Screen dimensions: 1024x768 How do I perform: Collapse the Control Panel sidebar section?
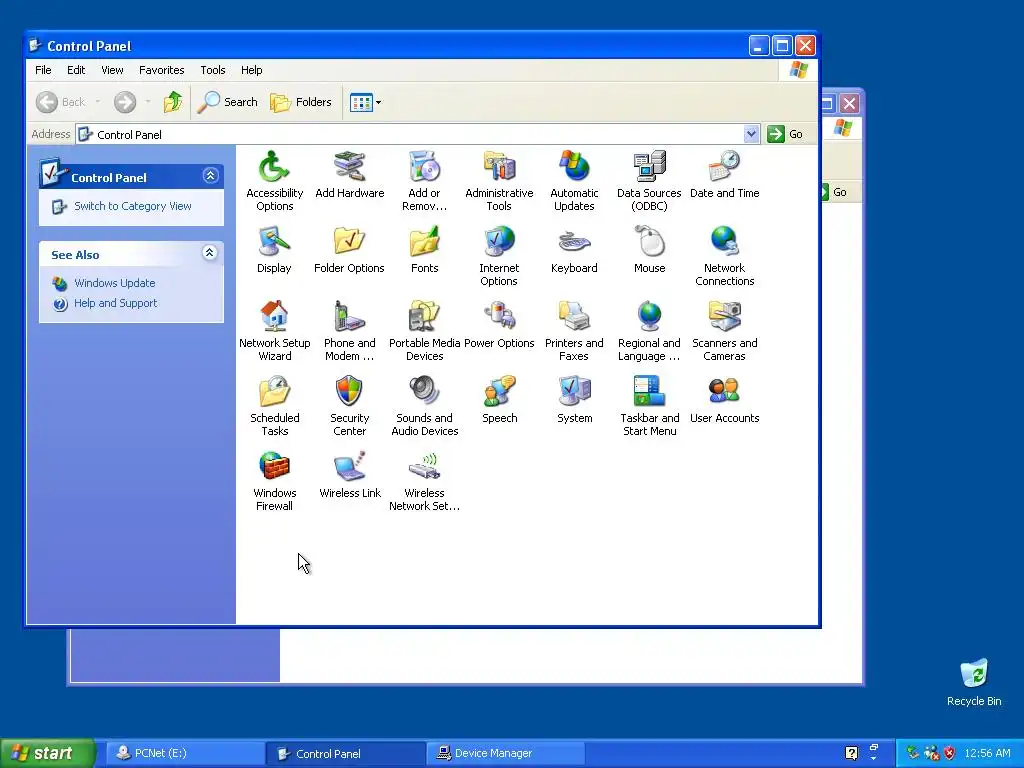[x=210, y=176]
